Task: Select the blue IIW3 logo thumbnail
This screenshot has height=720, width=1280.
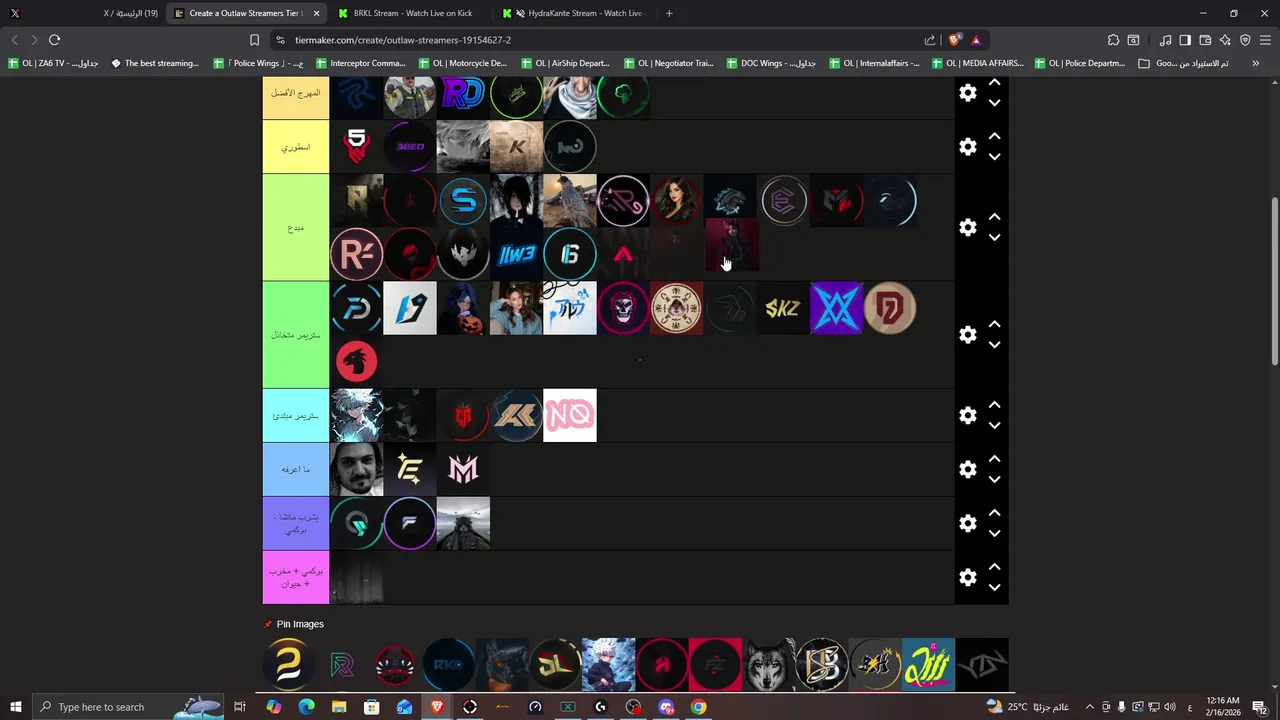Action: [x=517, y=254]
